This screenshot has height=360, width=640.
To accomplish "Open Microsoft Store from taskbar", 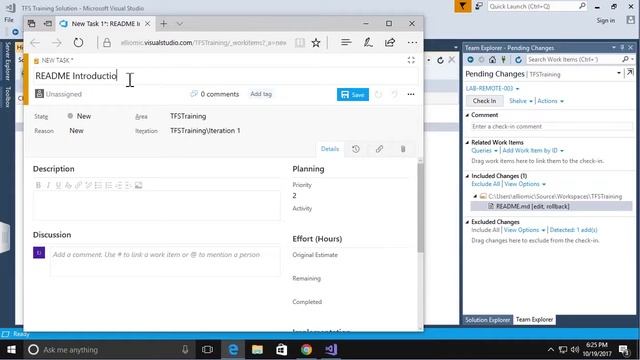I will pyautogui.click(x=281, y=349).
